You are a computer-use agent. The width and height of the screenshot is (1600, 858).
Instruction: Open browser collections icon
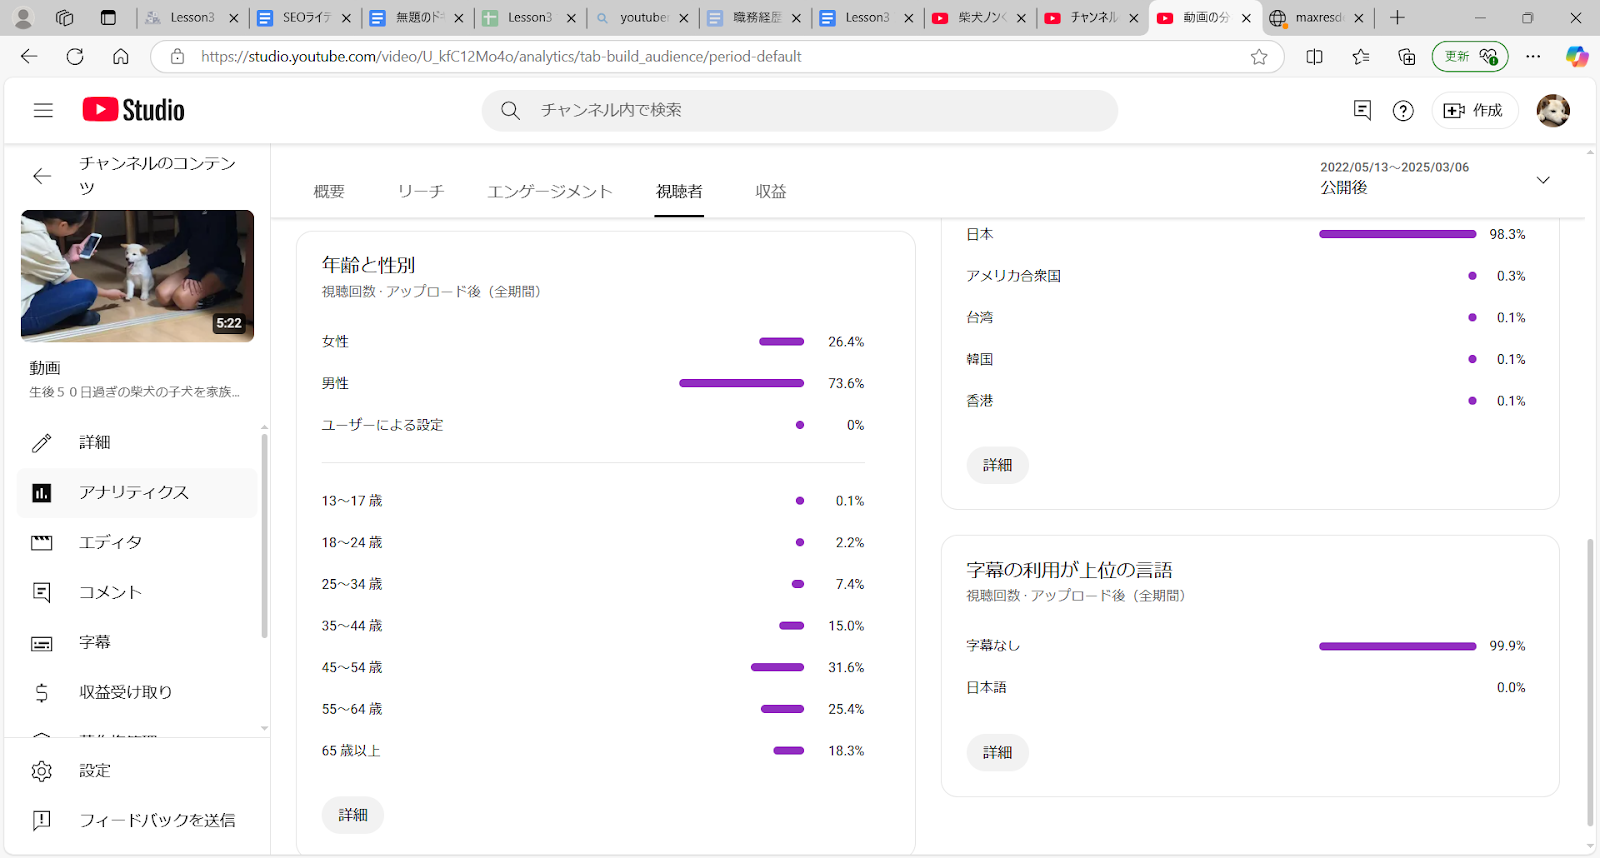[x=1407, y=57]
